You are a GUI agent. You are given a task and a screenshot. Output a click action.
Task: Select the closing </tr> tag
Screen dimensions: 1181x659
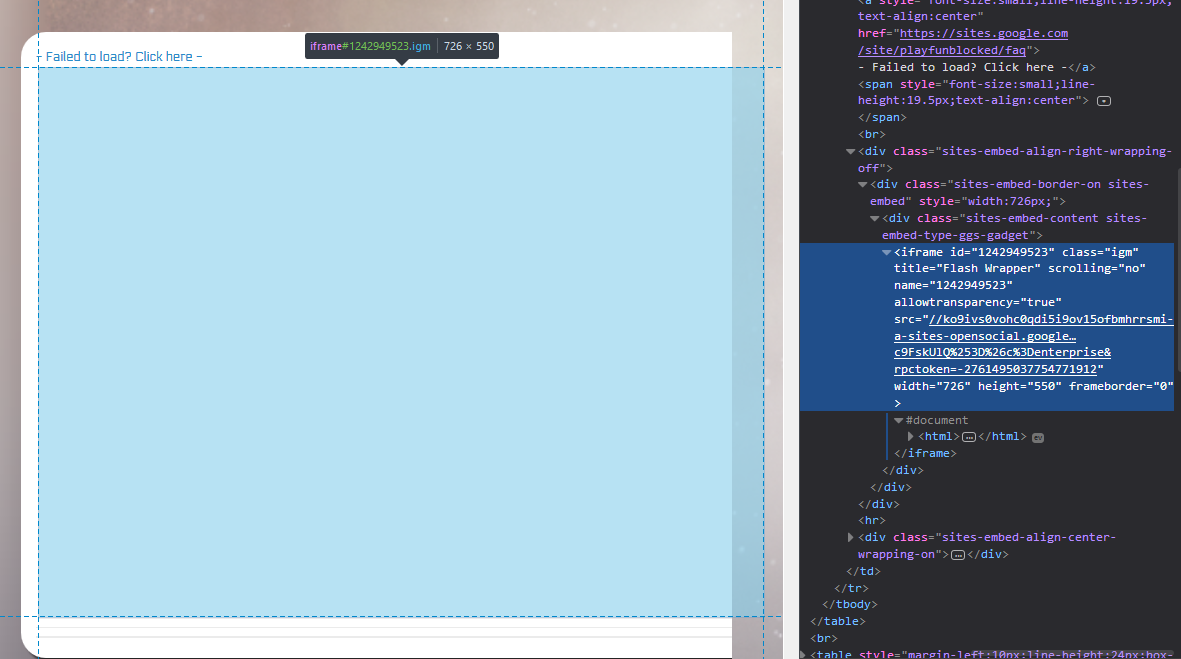[851, 588]
